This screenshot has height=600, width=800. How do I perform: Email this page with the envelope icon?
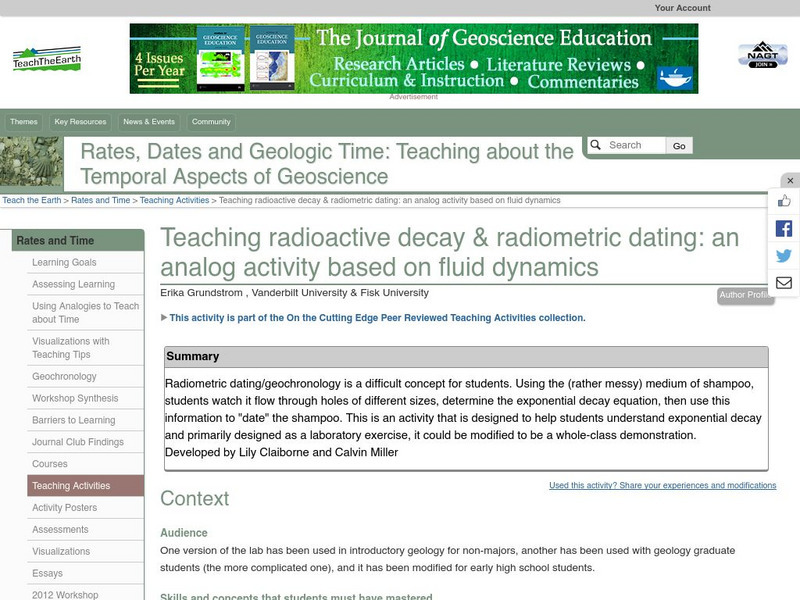point(784,283)
